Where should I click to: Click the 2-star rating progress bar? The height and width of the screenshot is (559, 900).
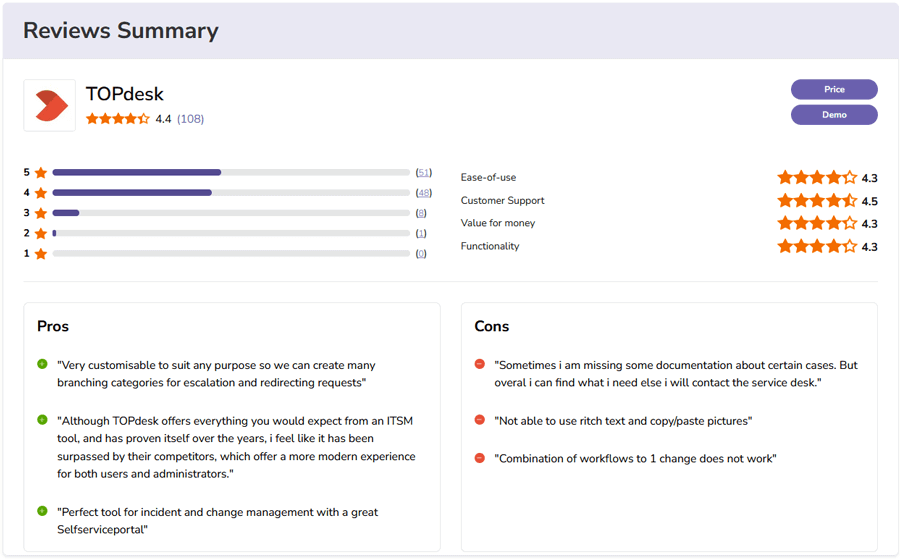tap(231, 233)
